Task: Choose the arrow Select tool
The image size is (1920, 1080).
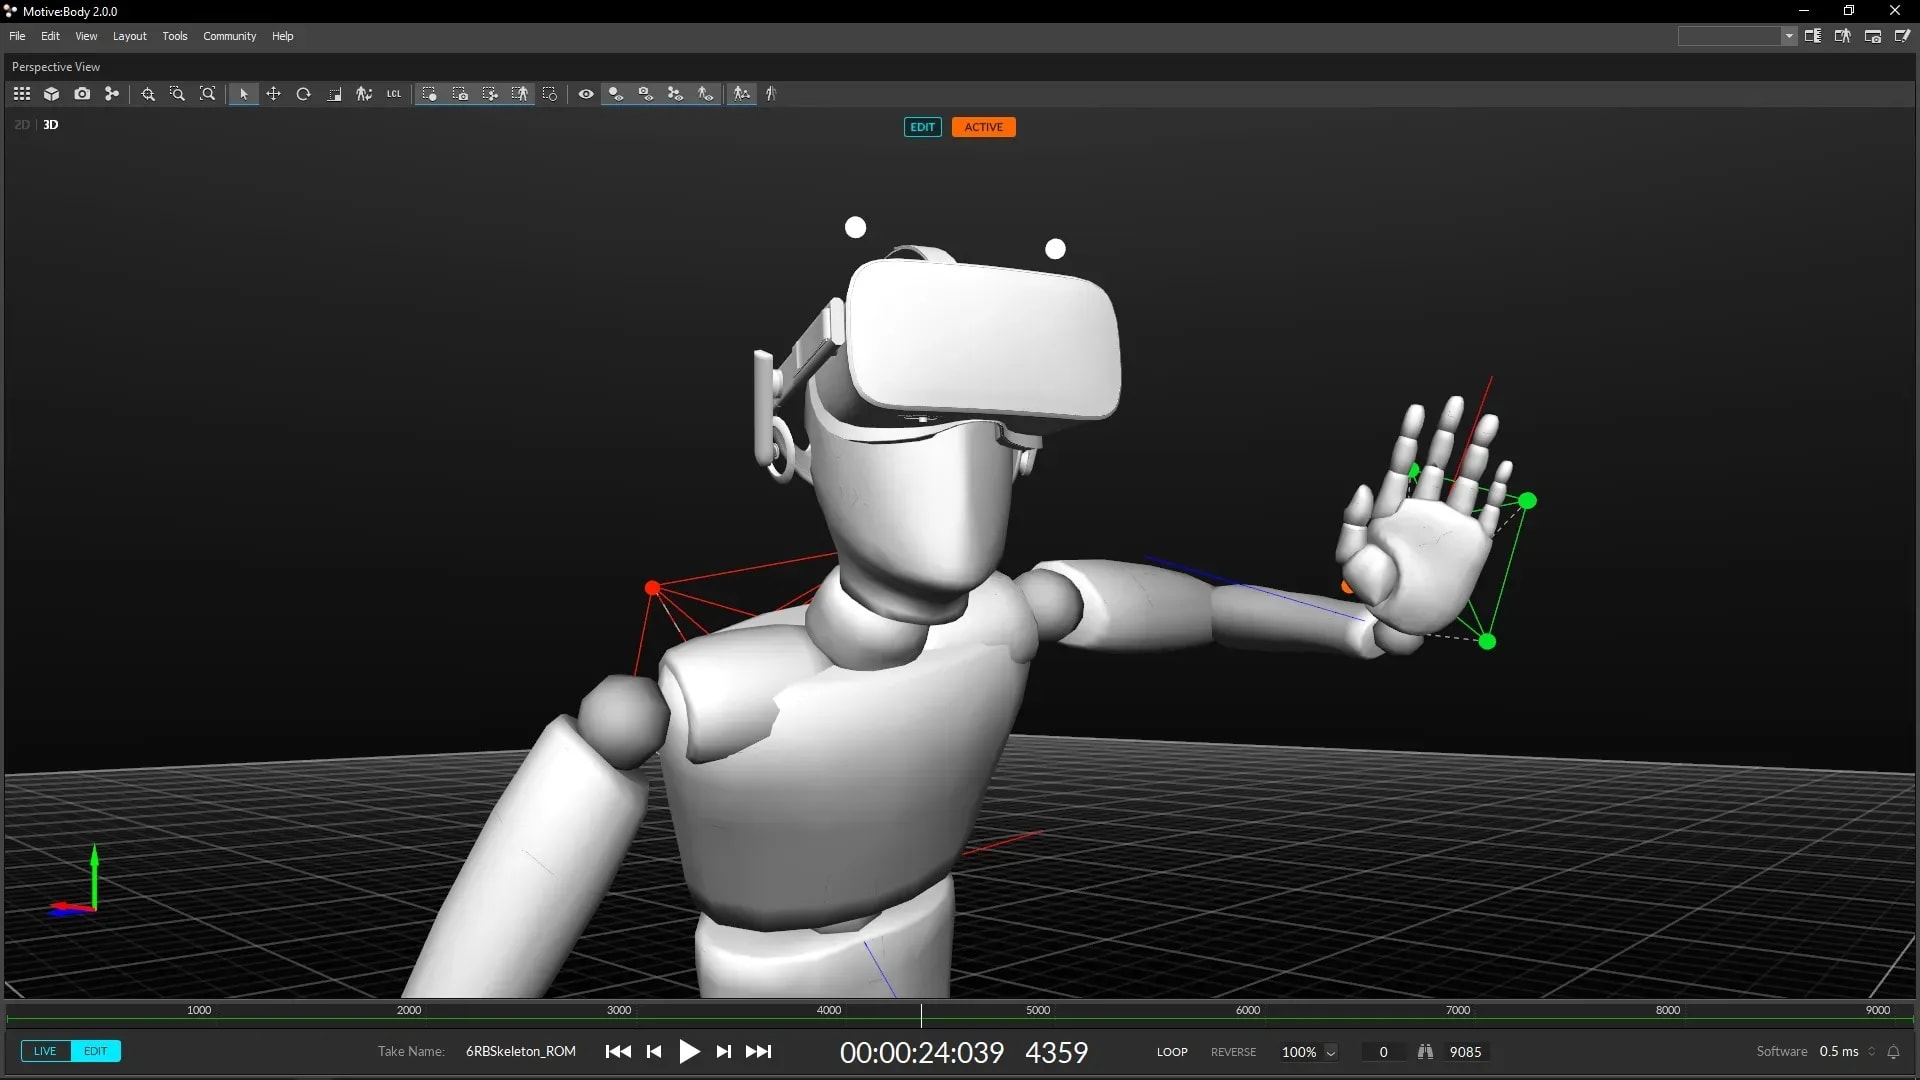Action: (243, 94)
